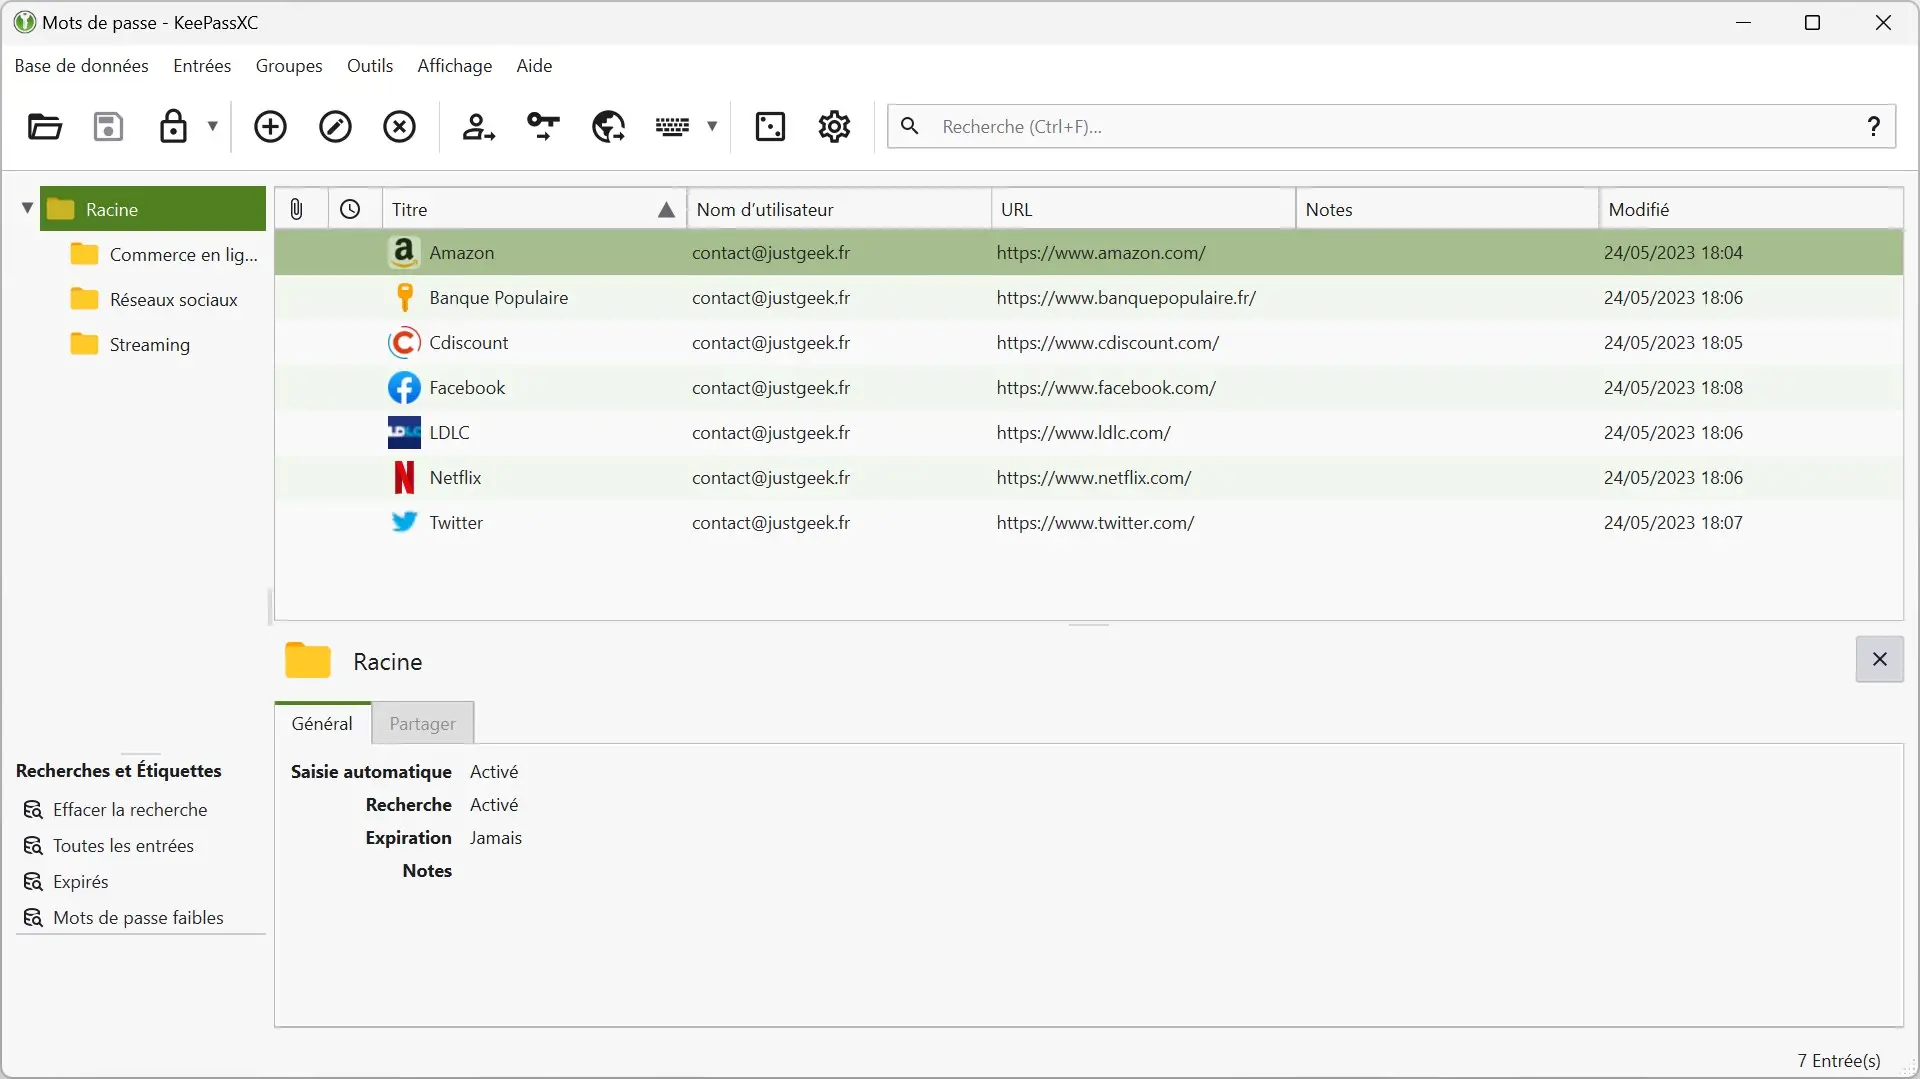Lock the database with padlock icon
1920x1079 pixels.
tap(173, 127)
